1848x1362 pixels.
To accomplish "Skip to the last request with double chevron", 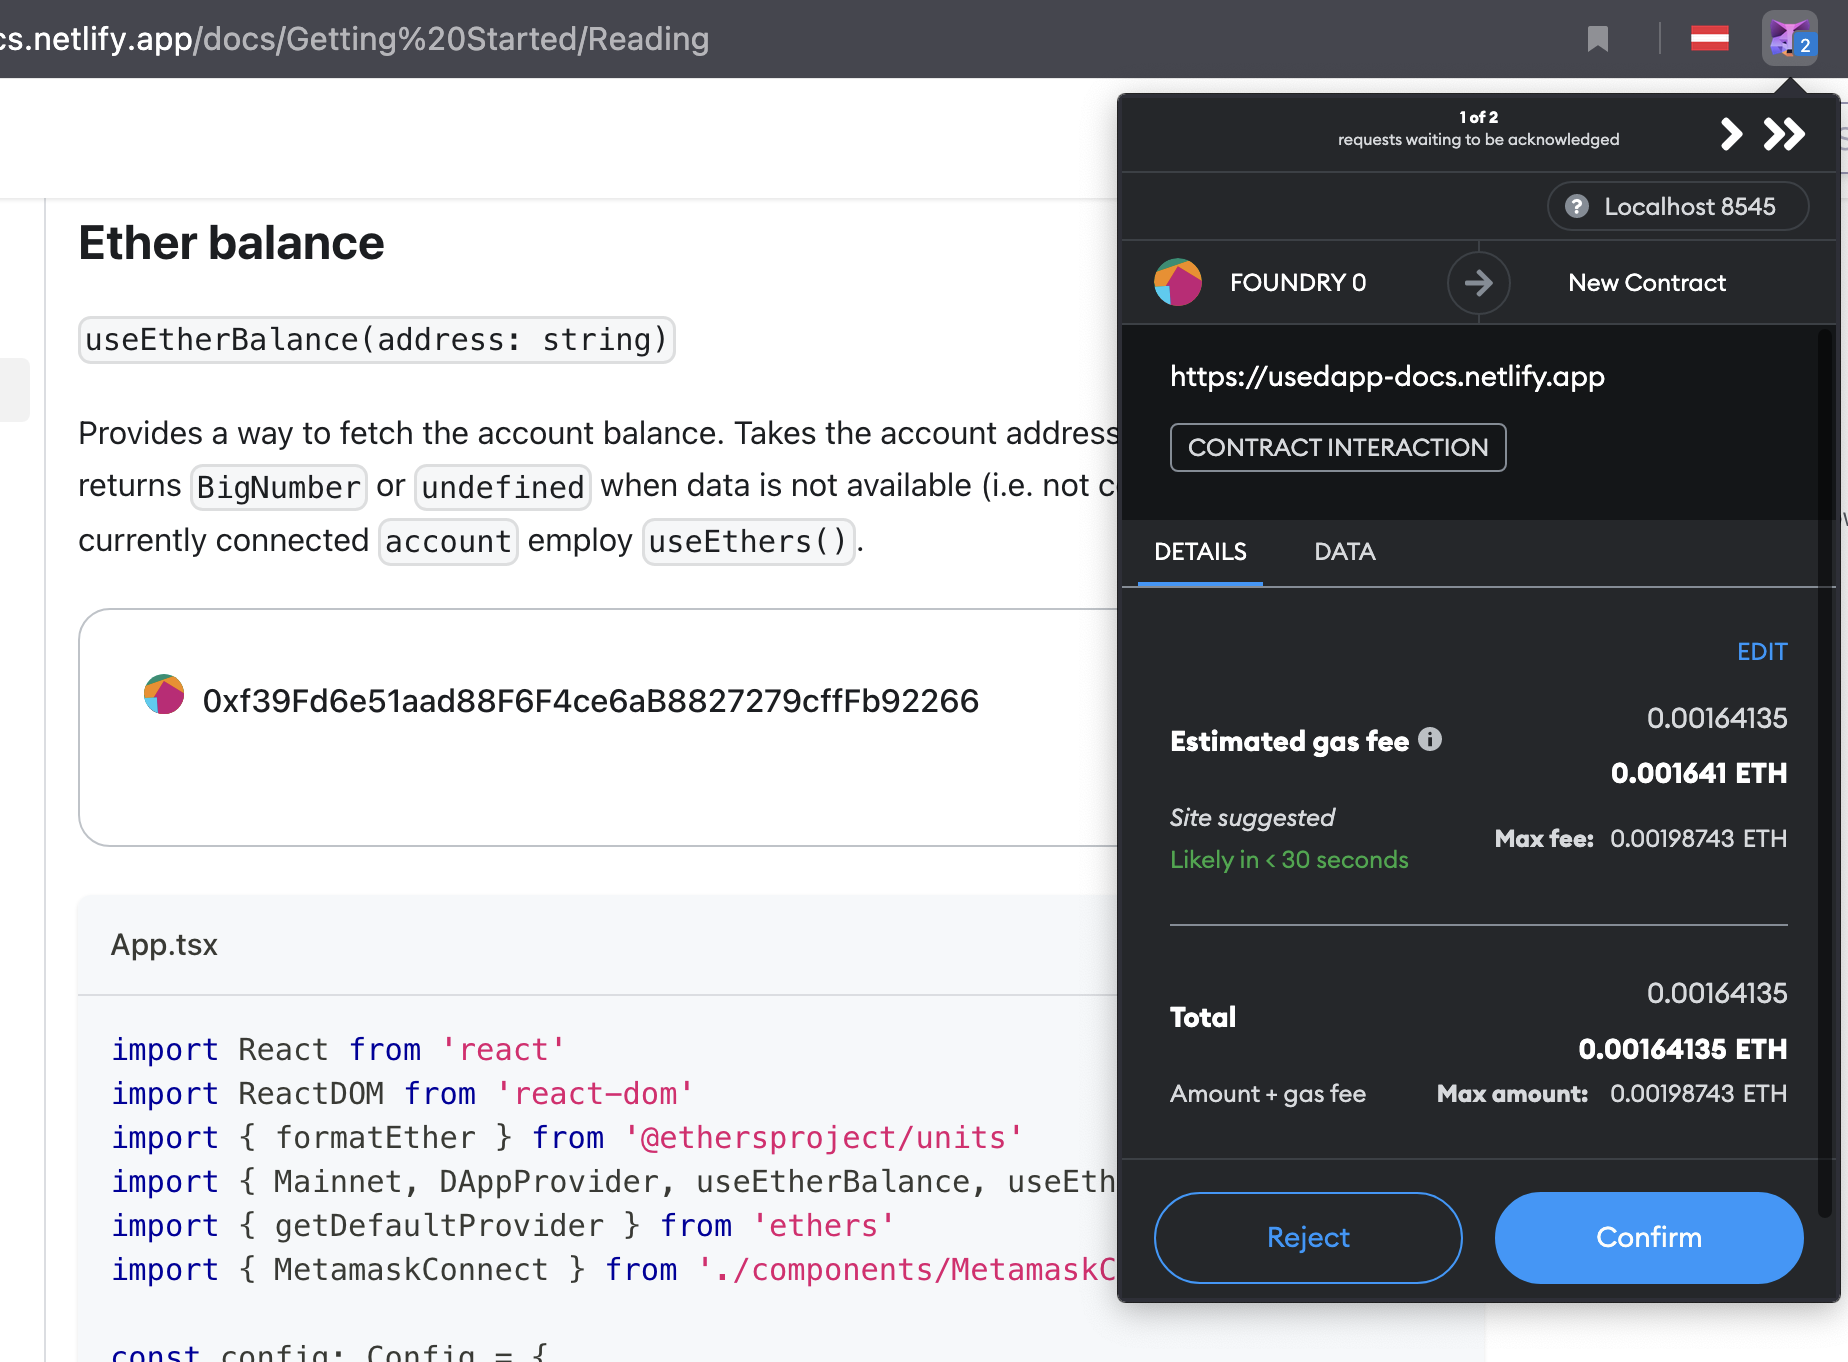I will coord(1783,134).
